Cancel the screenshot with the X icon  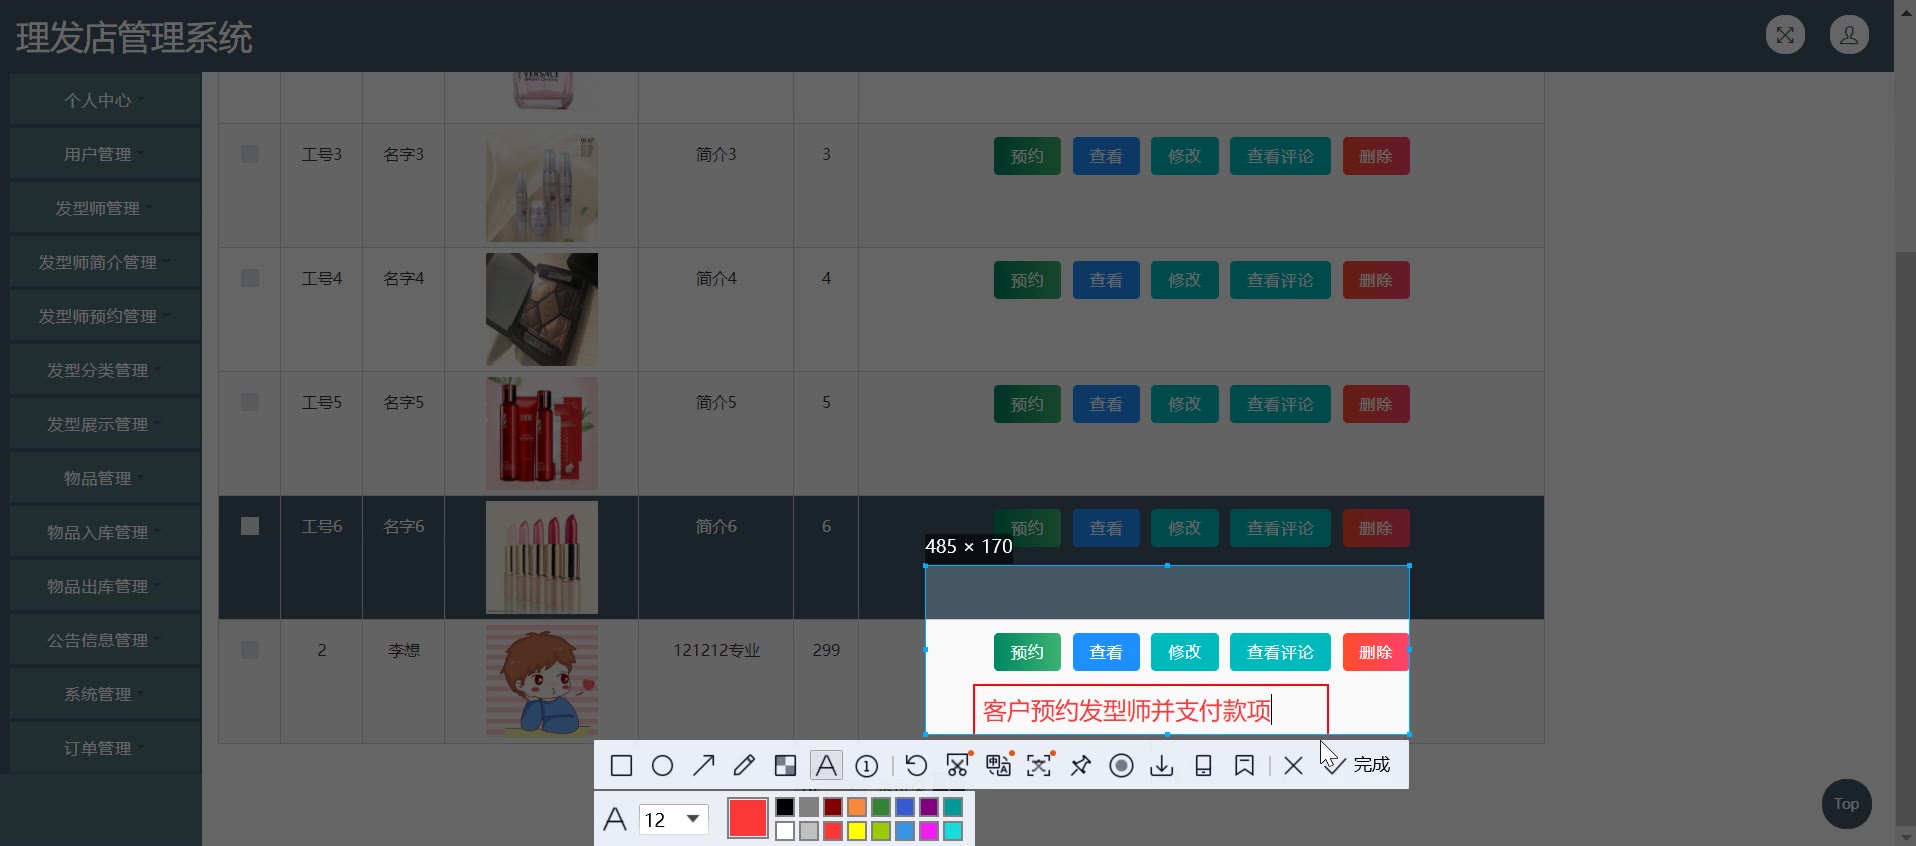(x=1293, y=766)
